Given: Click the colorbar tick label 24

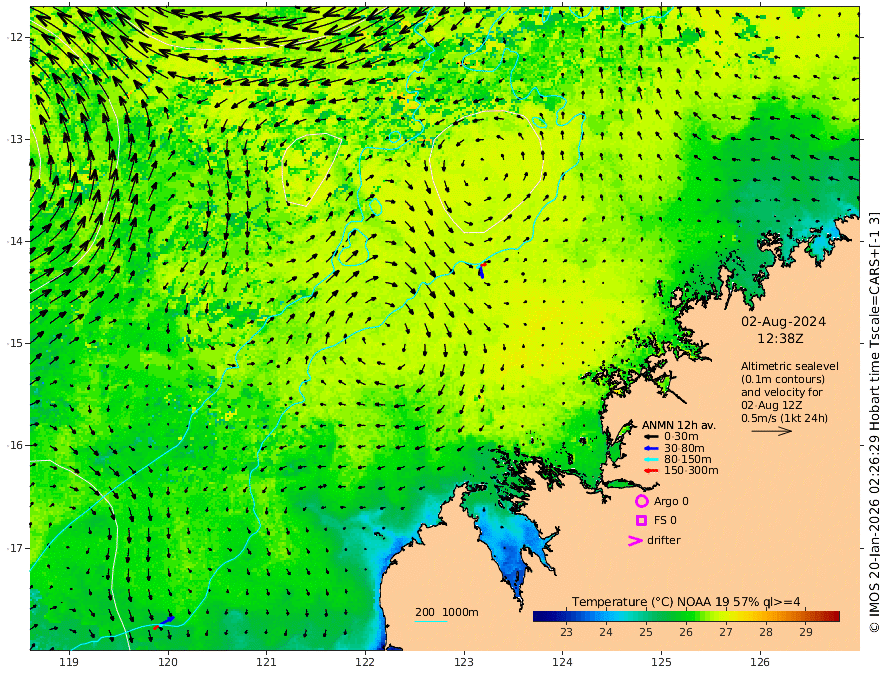Looking at the screenshot, I should pos(606,632).
